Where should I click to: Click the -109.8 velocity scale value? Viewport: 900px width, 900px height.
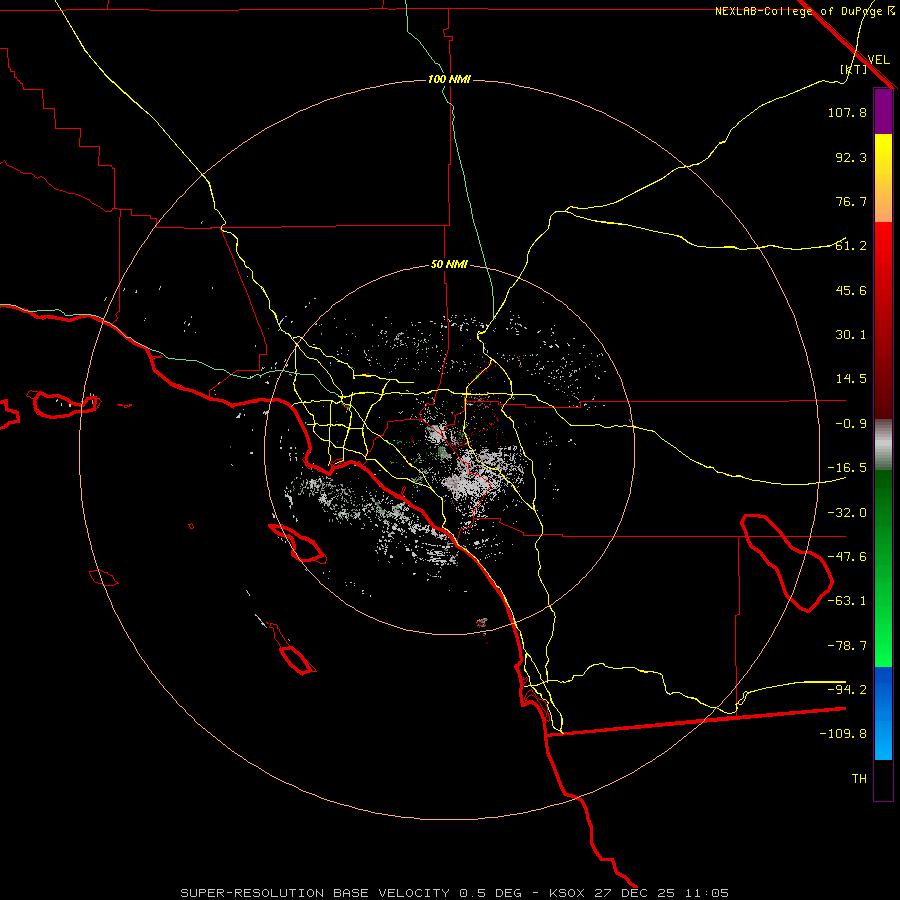(x=843, y=734)
